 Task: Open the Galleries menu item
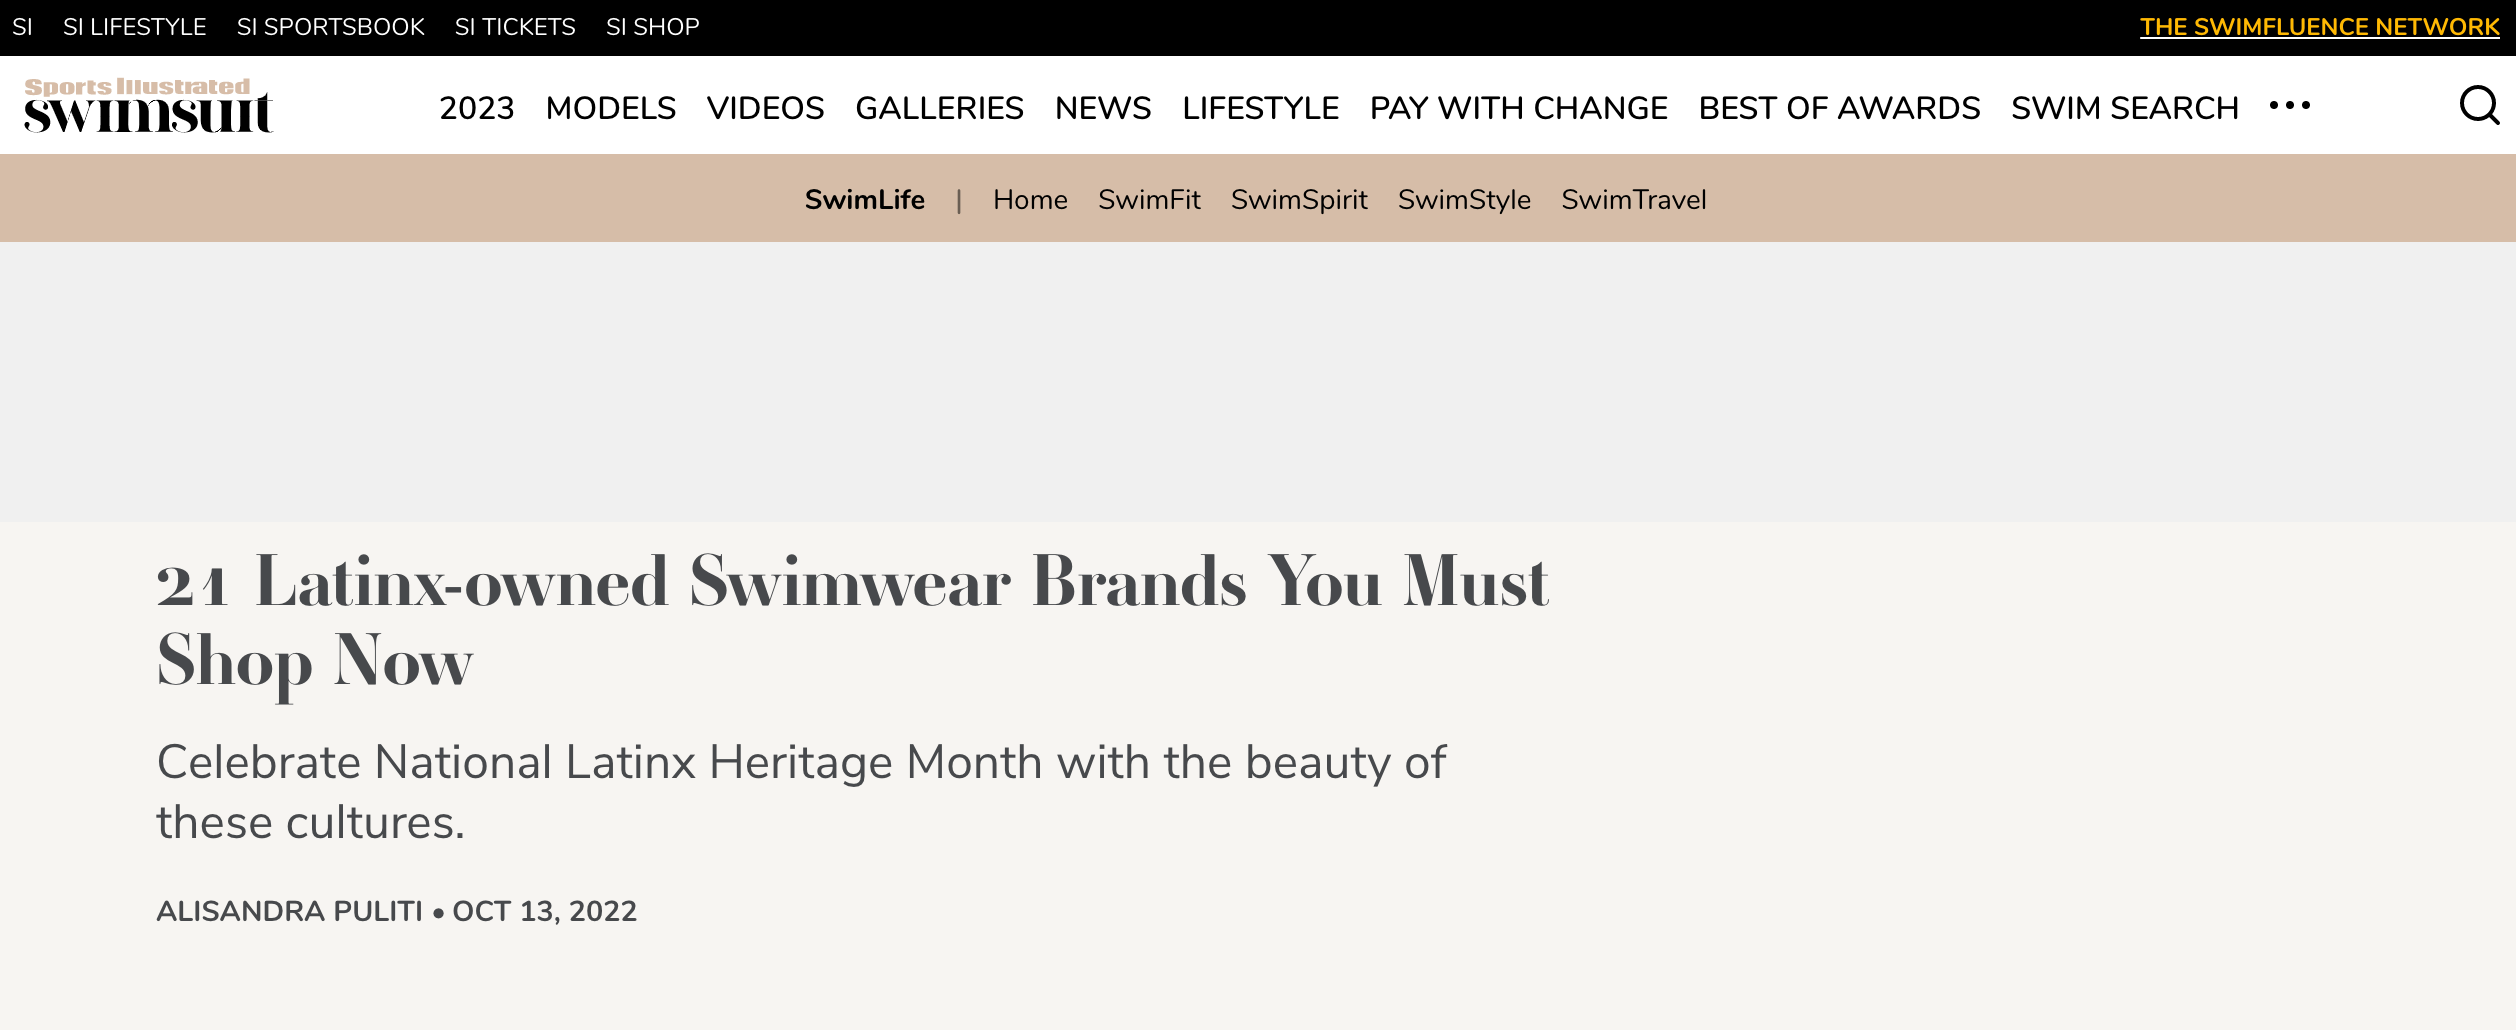pyautogui.click(x=939, y=108)
